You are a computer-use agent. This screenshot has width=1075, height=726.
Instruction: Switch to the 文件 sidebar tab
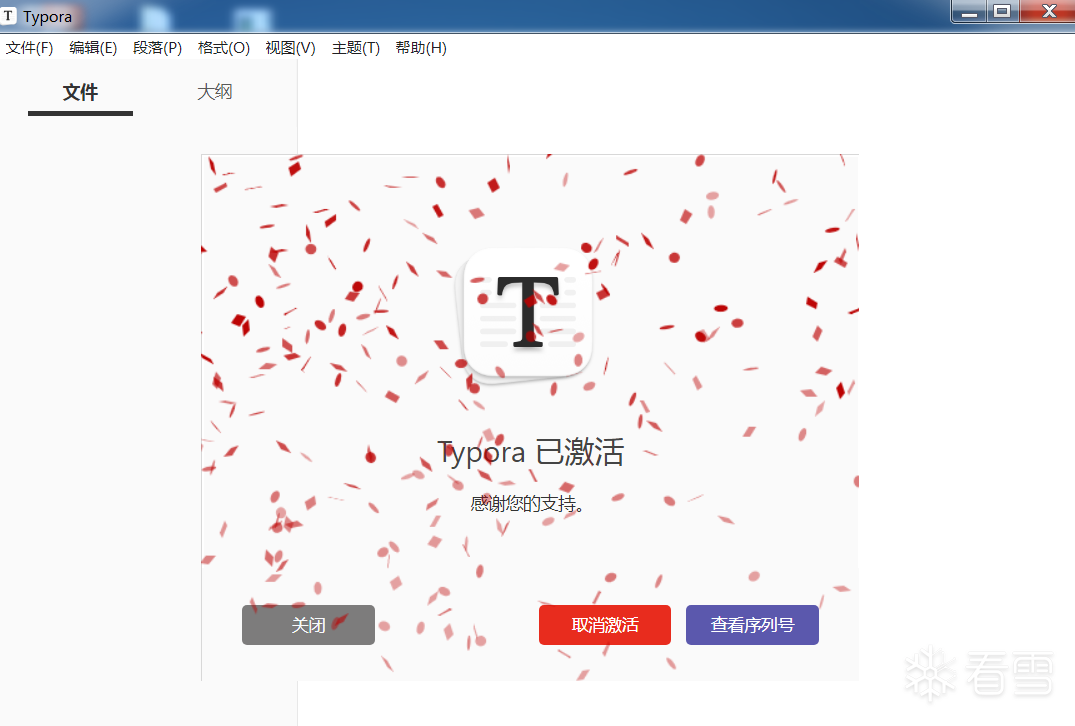pos(80,93)
